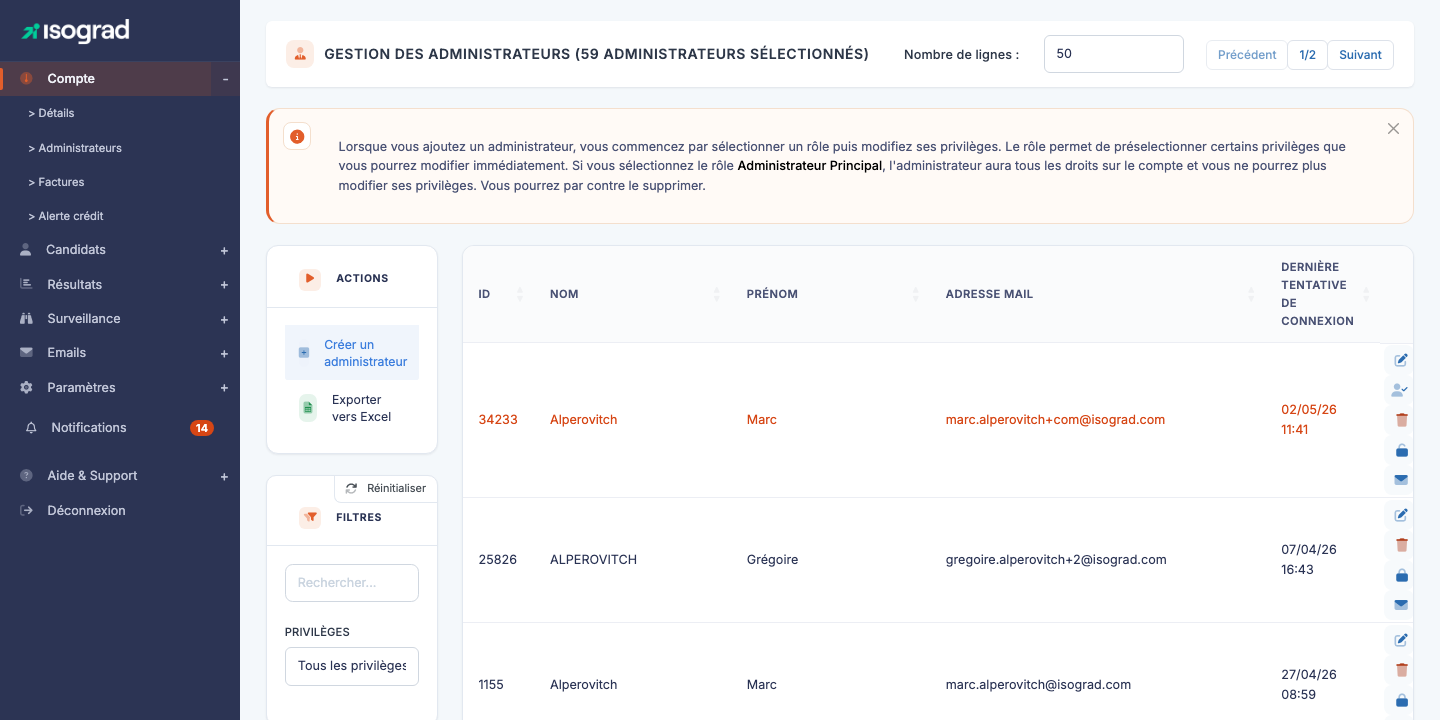Sort by Dernière tentative de connexion arrows

pyautogui.click(x=1366, y=294)
